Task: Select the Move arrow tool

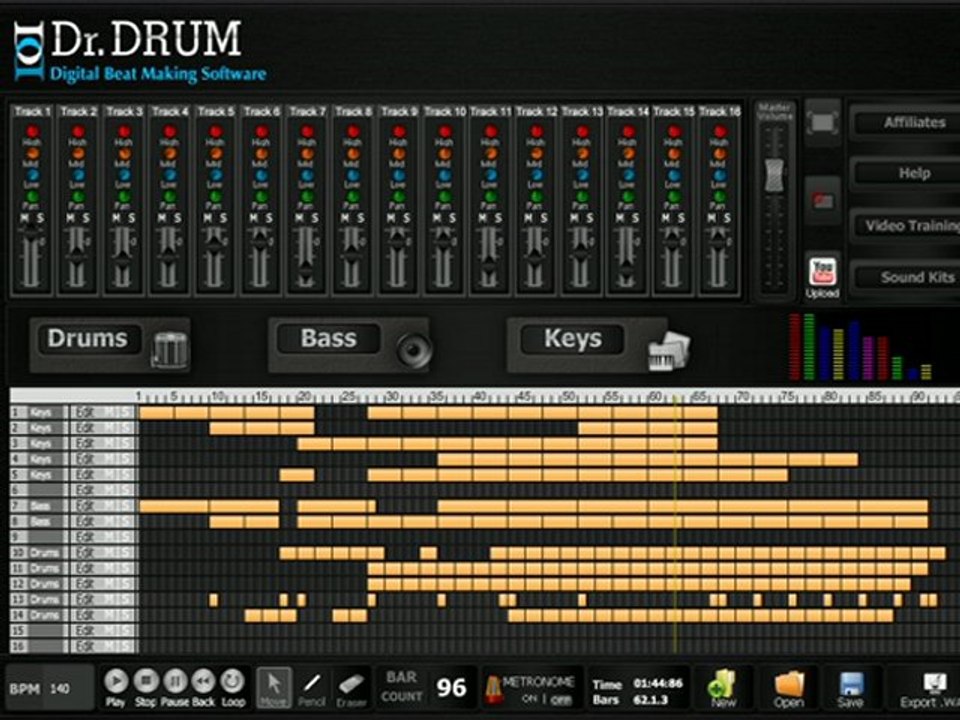Action: coord(274,688)
